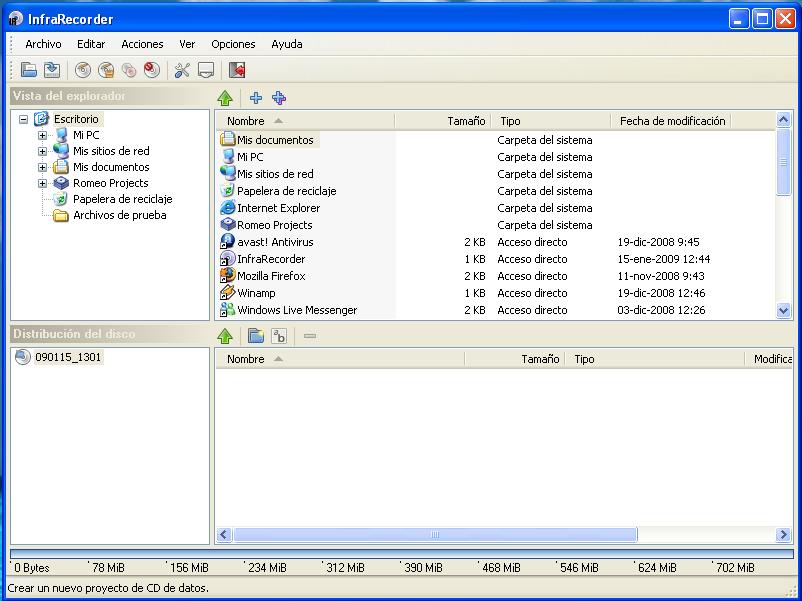Open the Editar menu

(91, 44)
